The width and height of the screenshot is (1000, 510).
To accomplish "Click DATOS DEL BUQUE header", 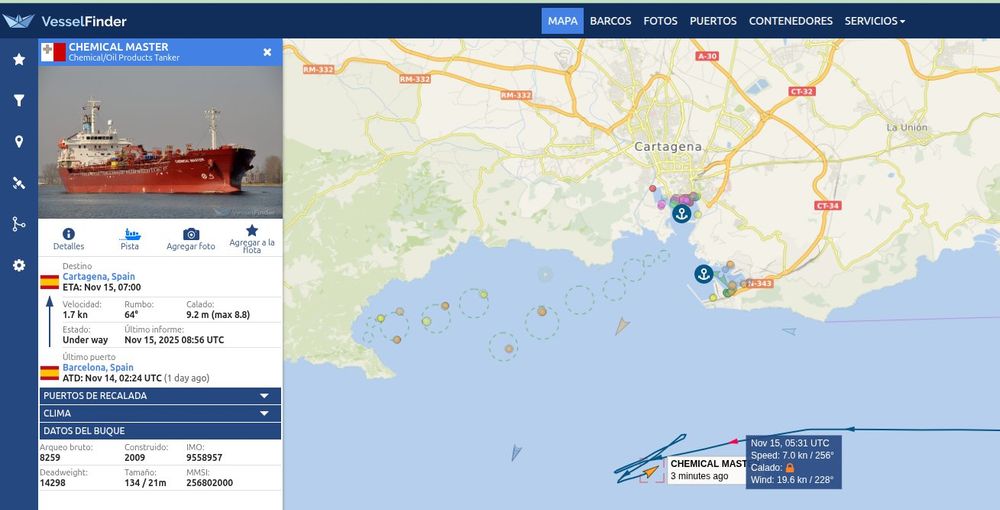I will pos(160,431).
